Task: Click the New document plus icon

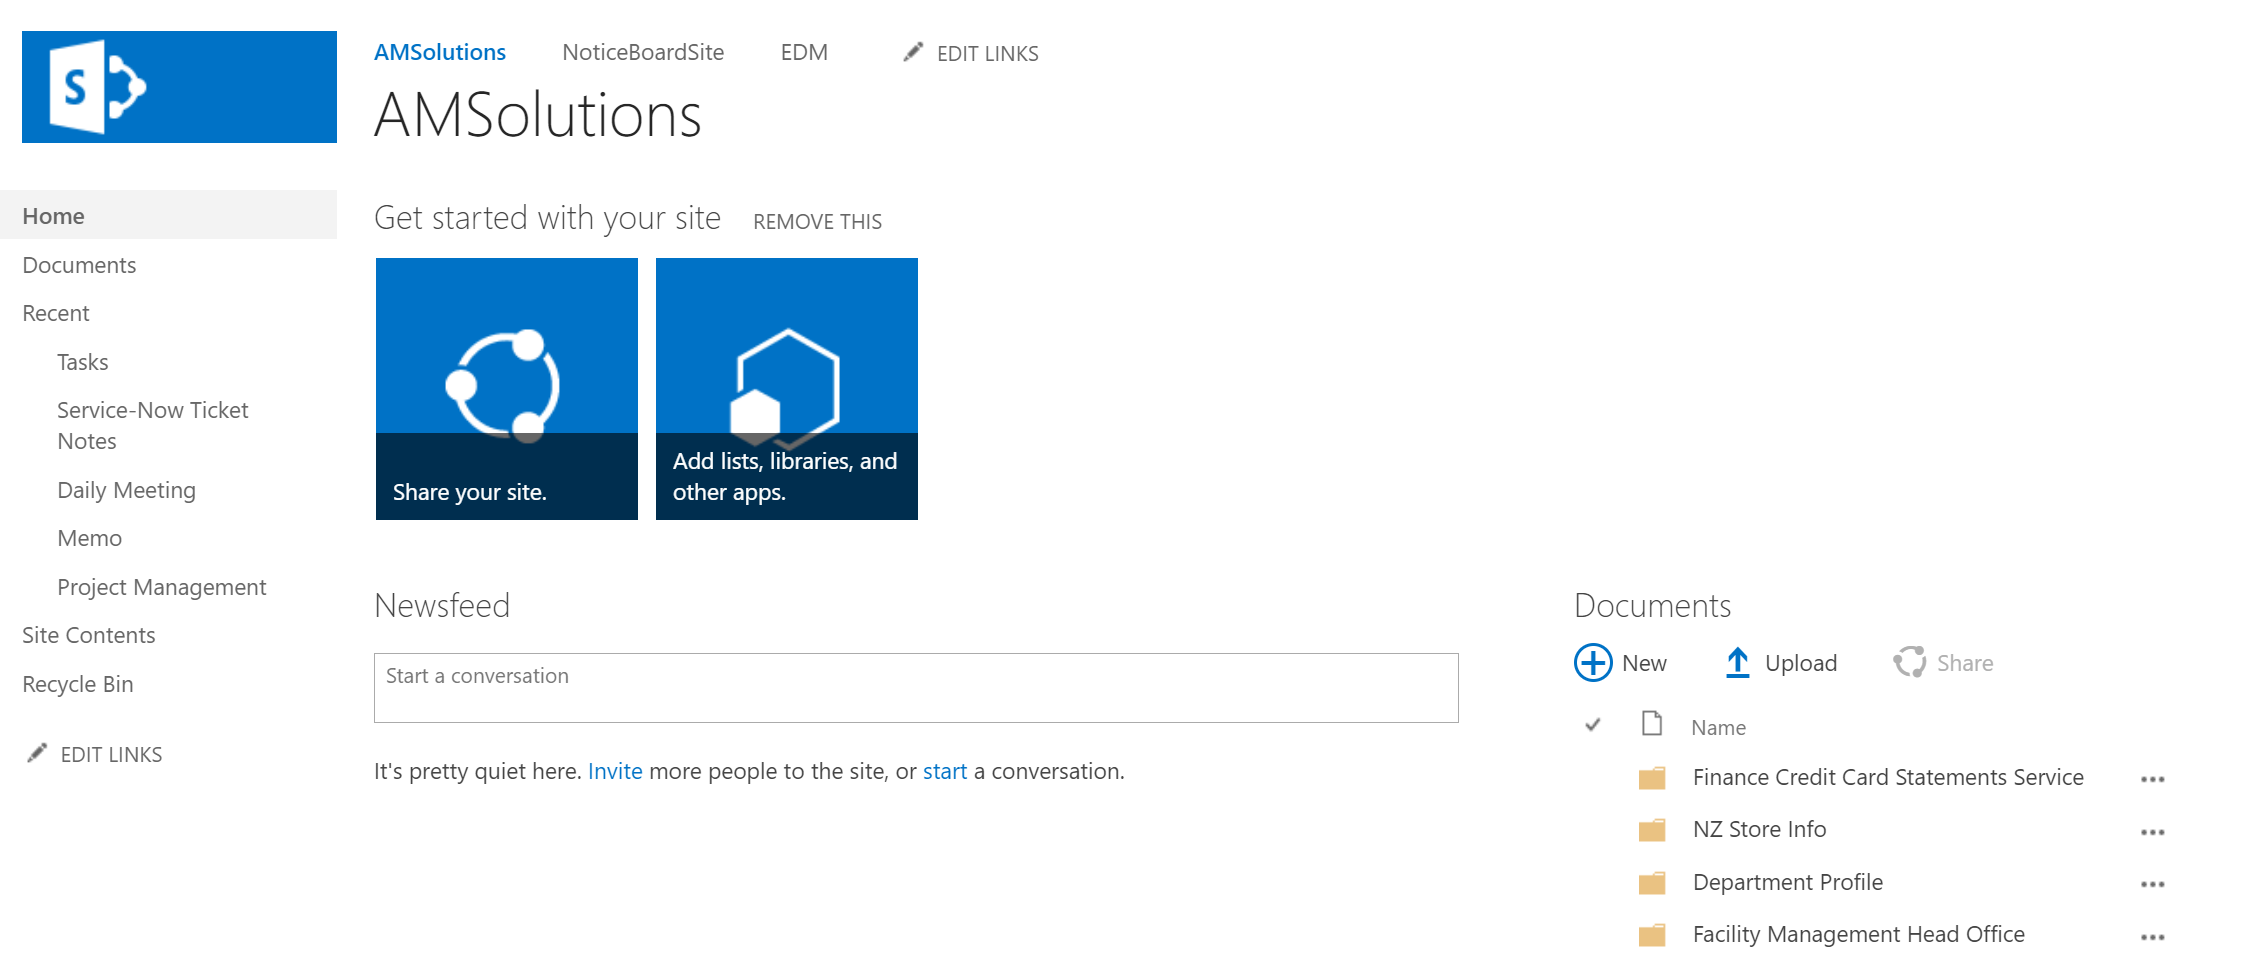Action: [1593, 663]
